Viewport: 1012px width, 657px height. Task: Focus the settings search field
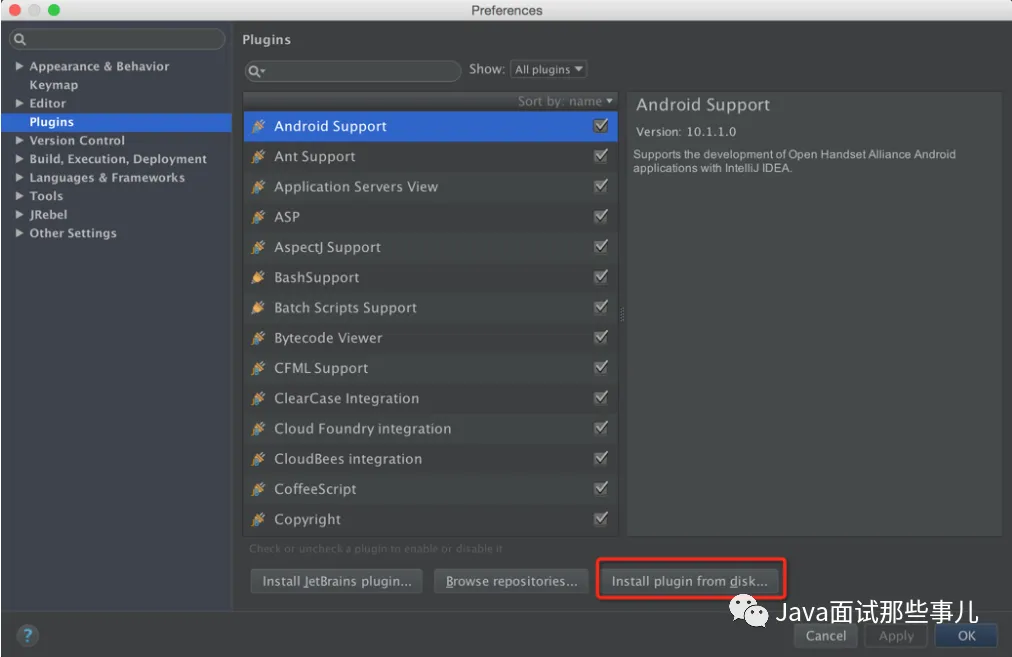point(117,39)
